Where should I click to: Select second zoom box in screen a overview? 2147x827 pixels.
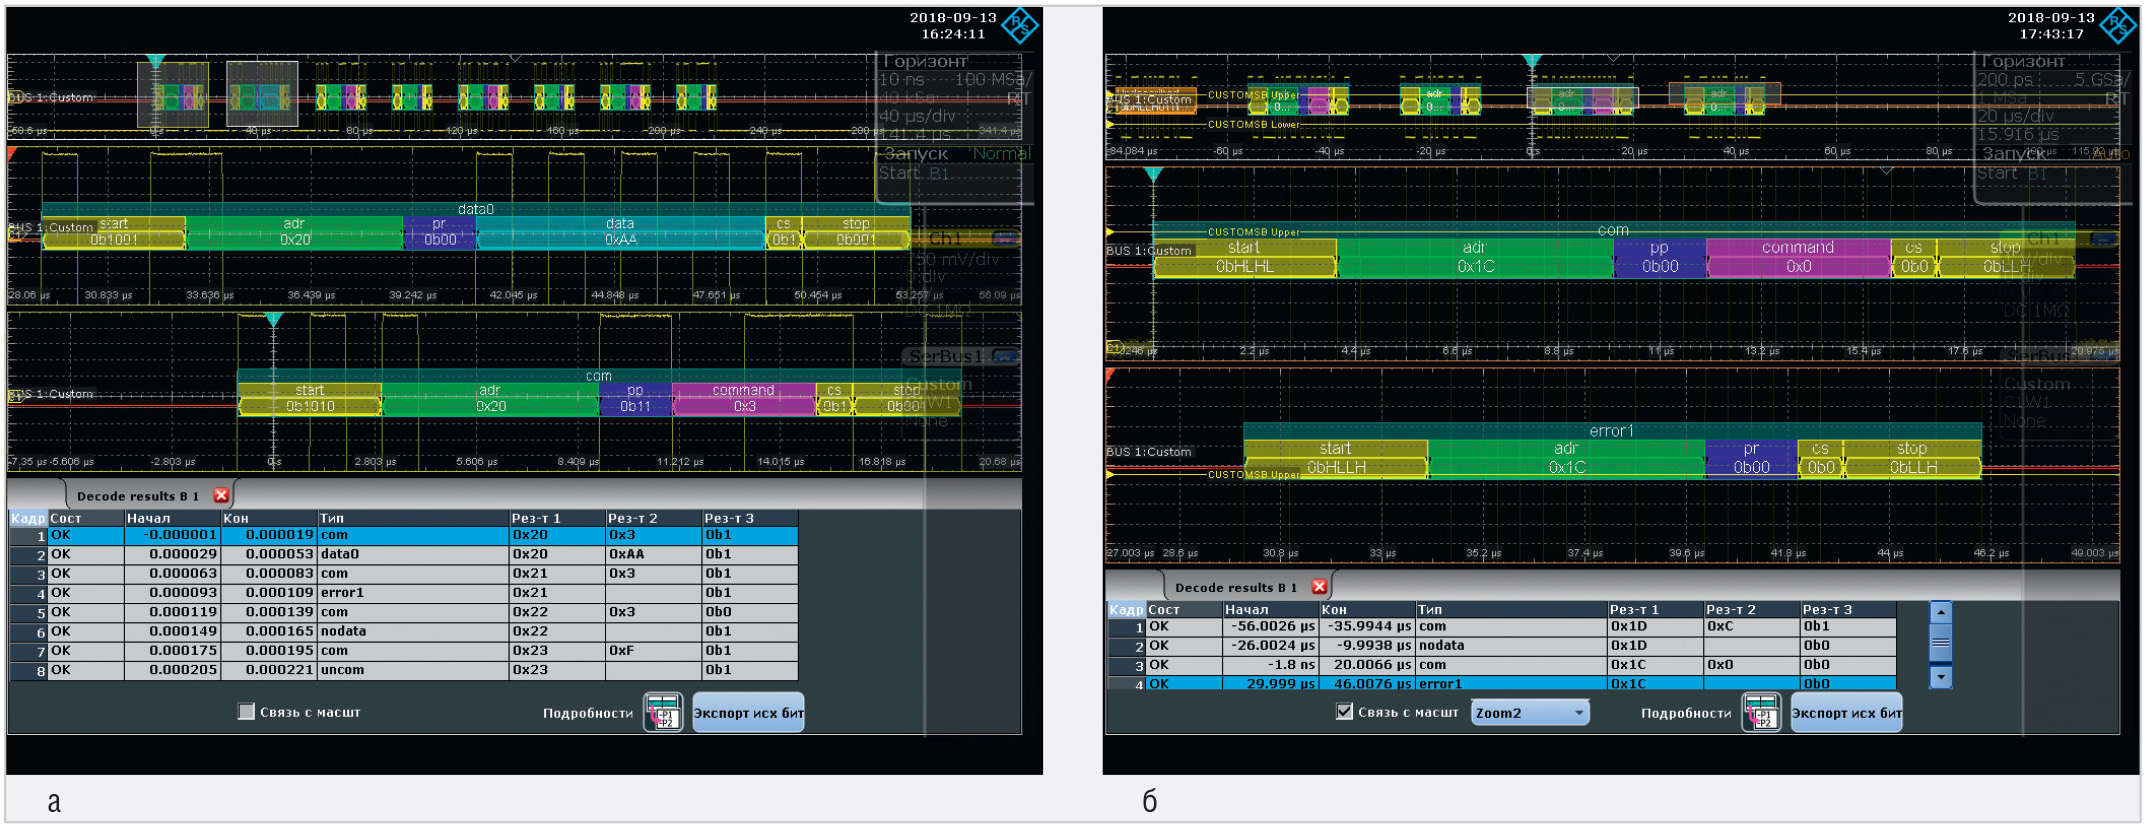click(x=262, y=94)
